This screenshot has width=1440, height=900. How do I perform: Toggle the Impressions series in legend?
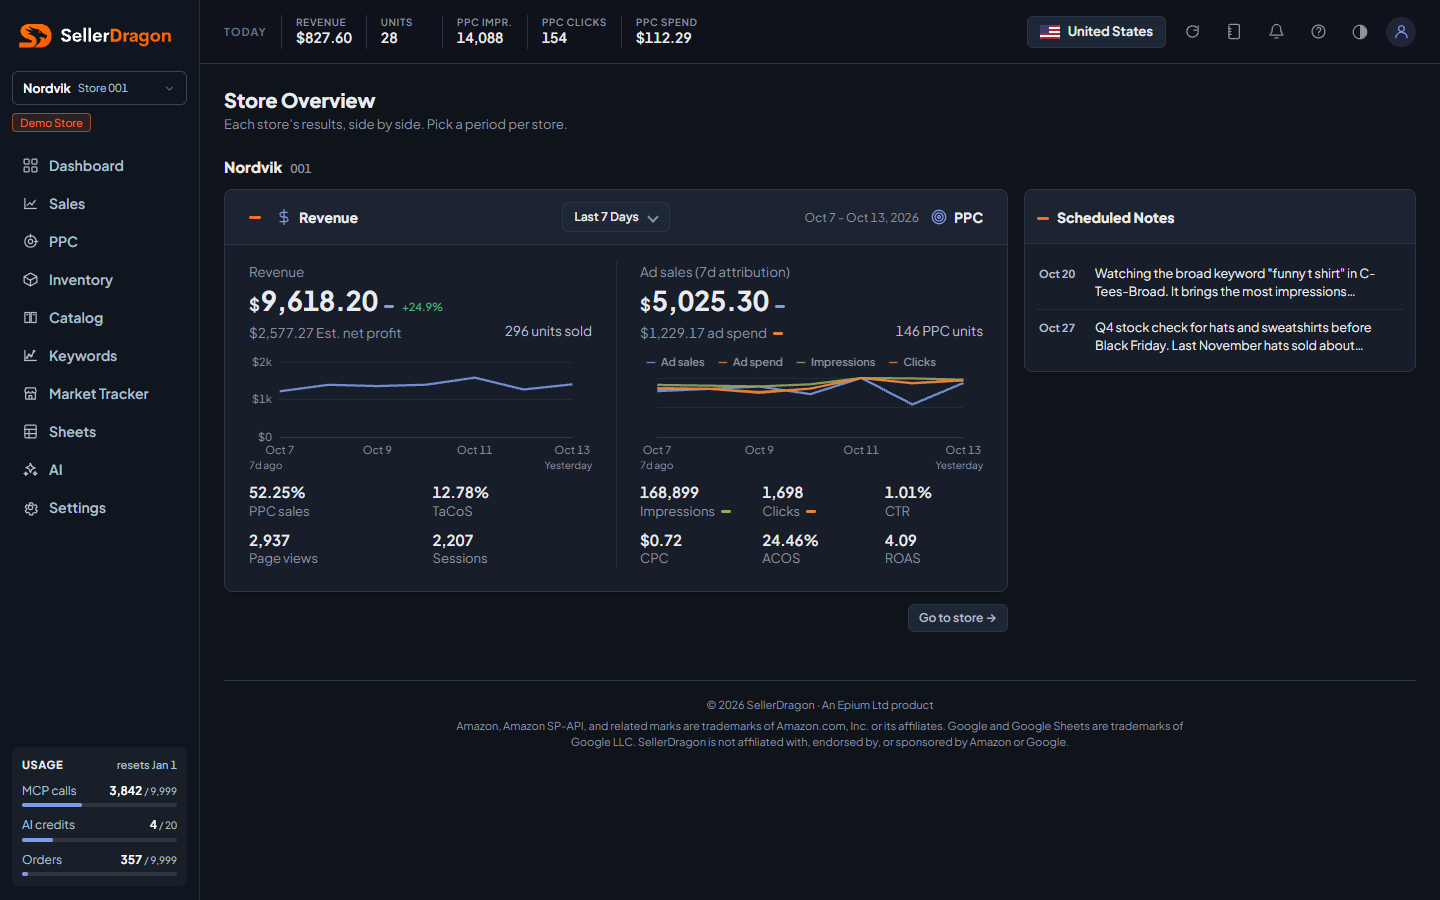835,362
